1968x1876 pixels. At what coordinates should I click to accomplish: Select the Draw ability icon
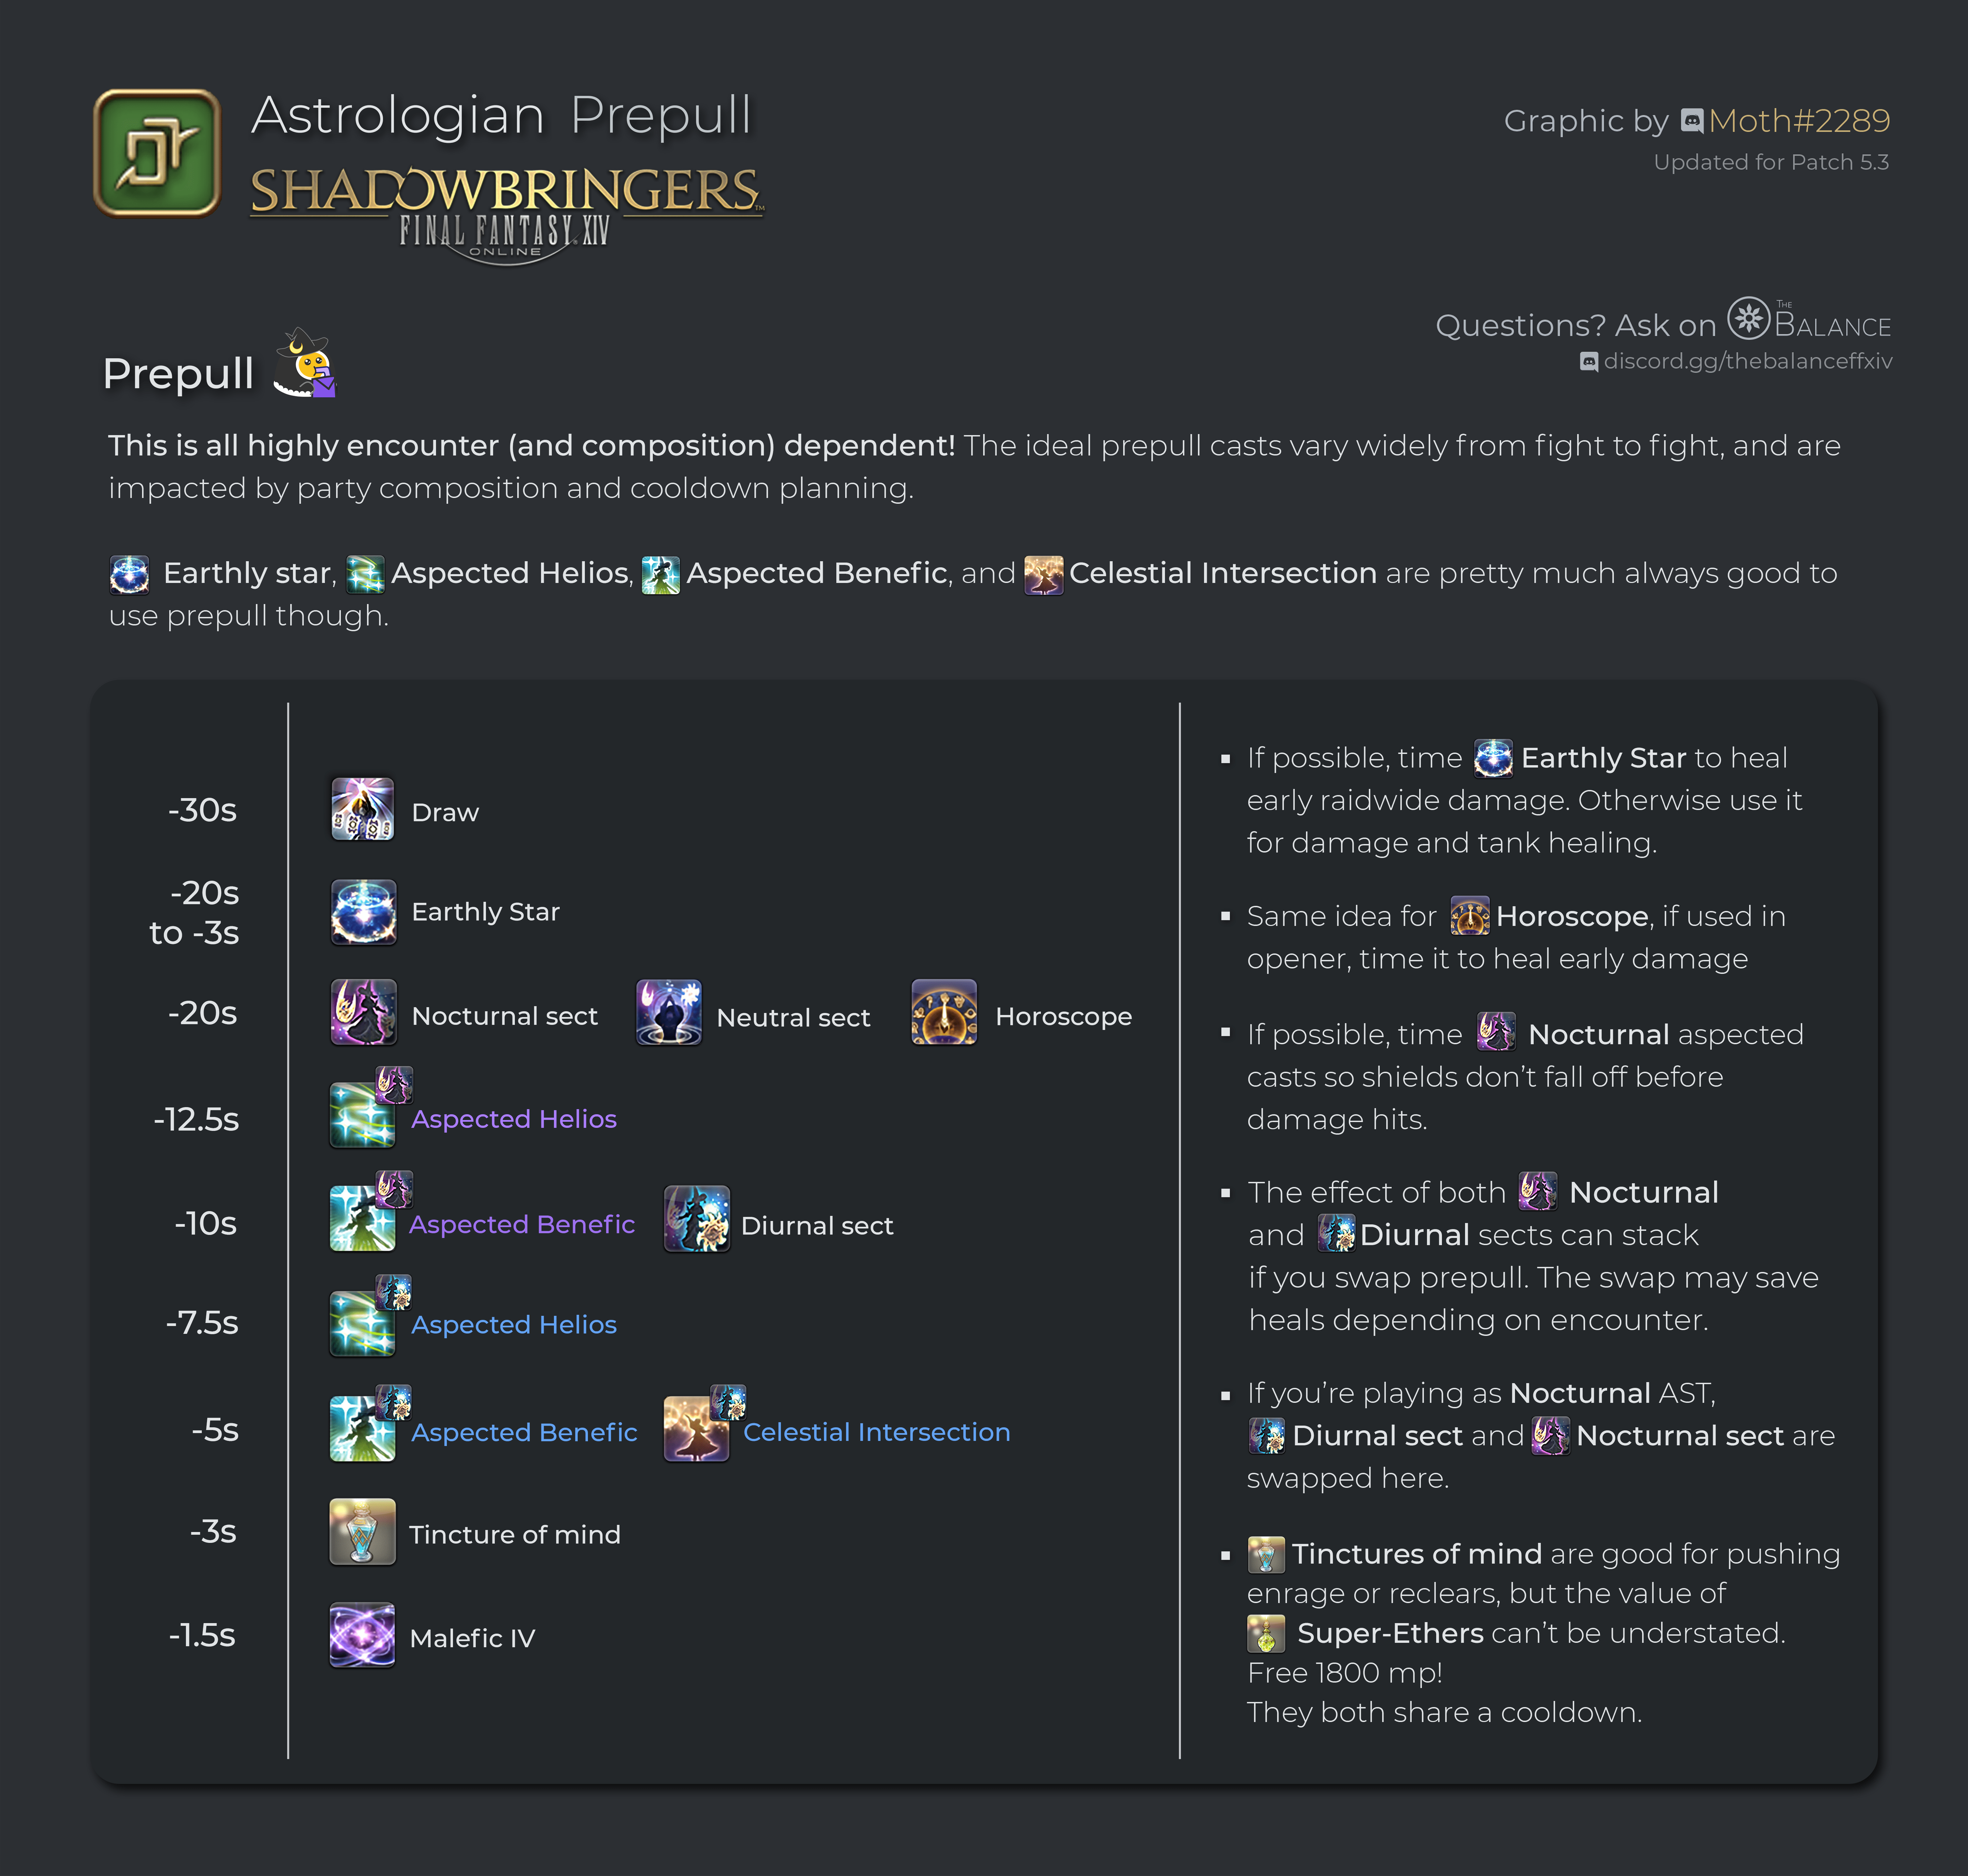click(363, 809)
